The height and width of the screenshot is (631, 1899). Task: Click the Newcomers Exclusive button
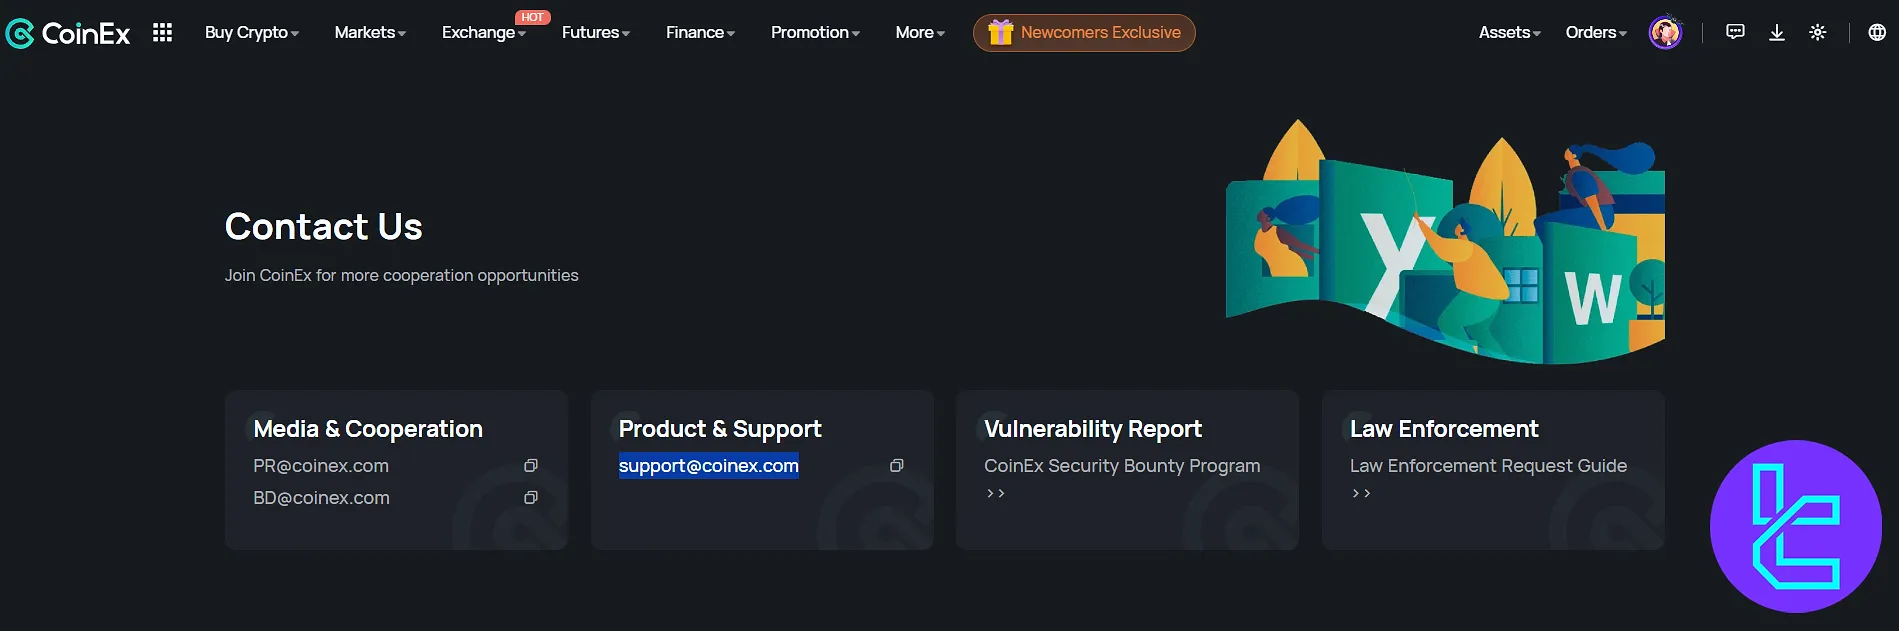(x=1084, y=33)
